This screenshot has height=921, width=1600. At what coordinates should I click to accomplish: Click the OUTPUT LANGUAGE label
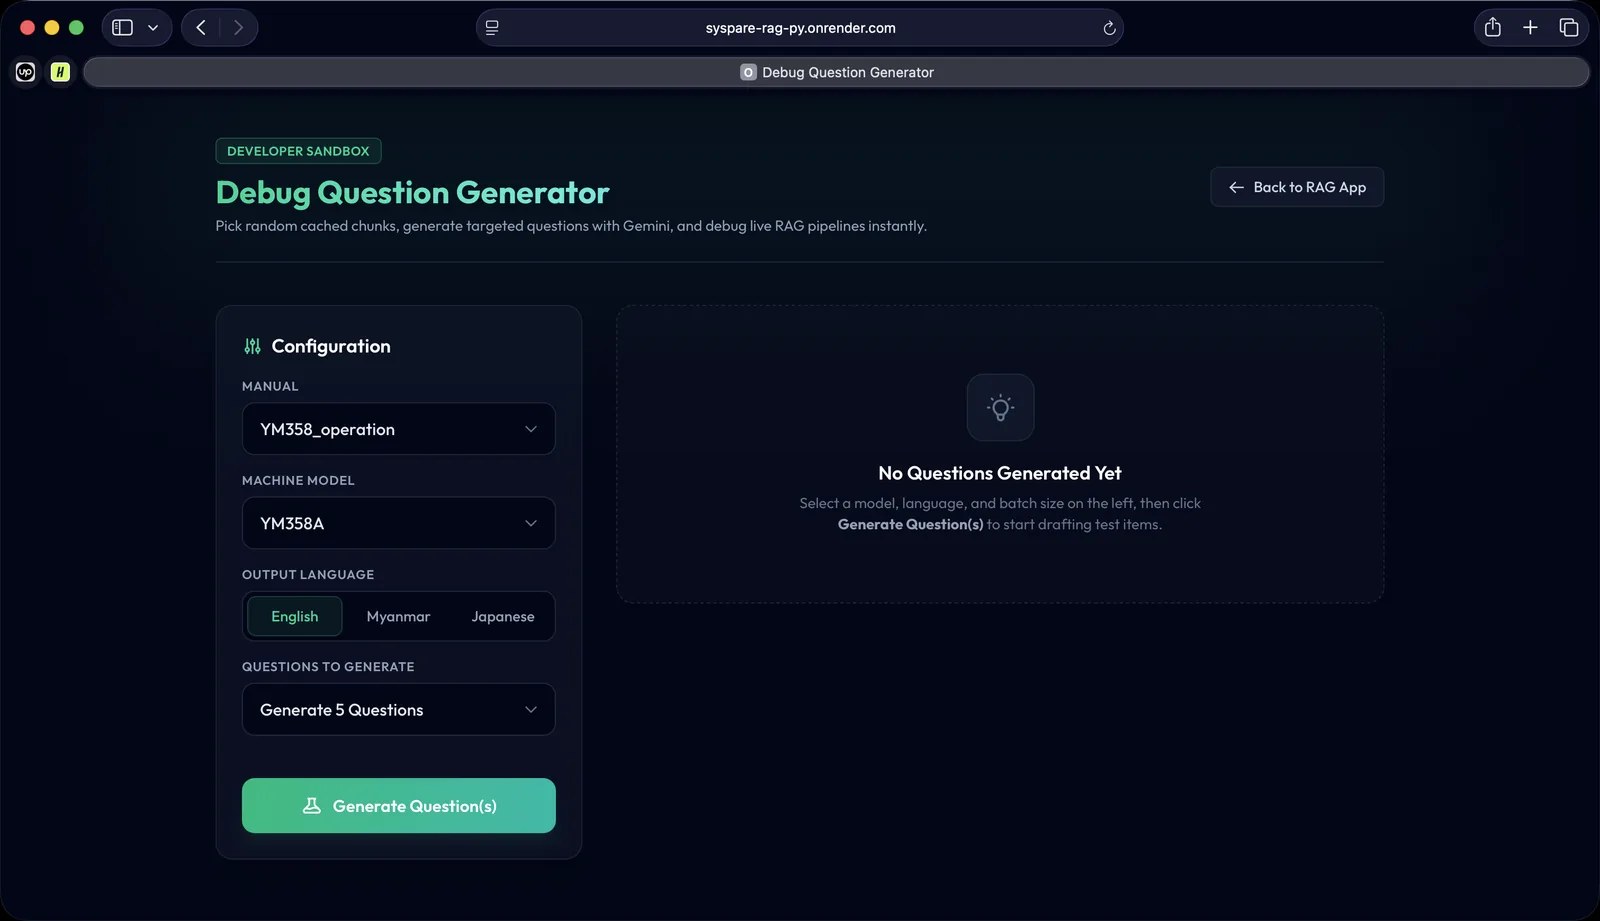tap(308, 574)
